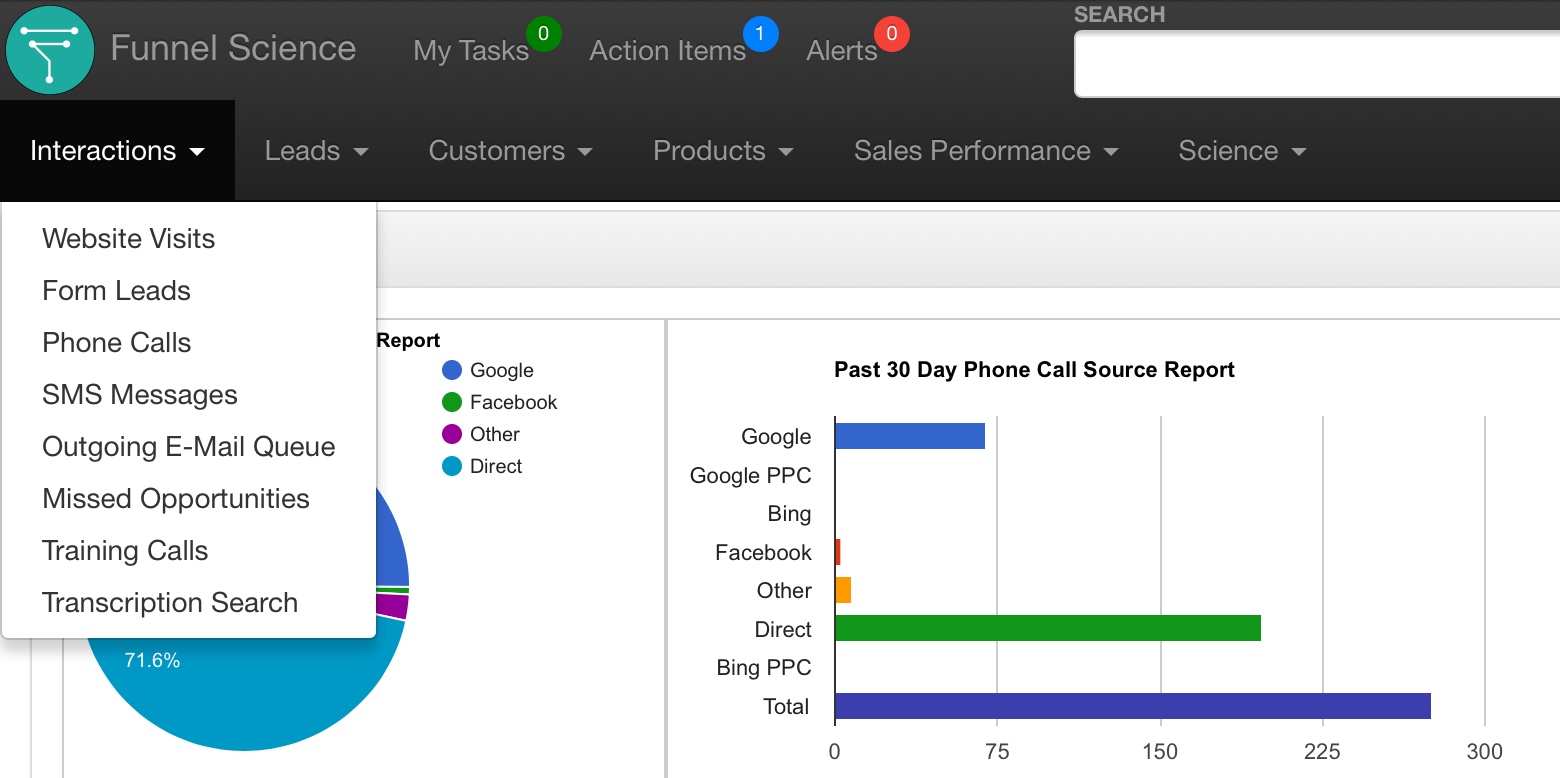Click the blue Google pie slice
Screen dimensions: 1560x778
pos(392,545)
